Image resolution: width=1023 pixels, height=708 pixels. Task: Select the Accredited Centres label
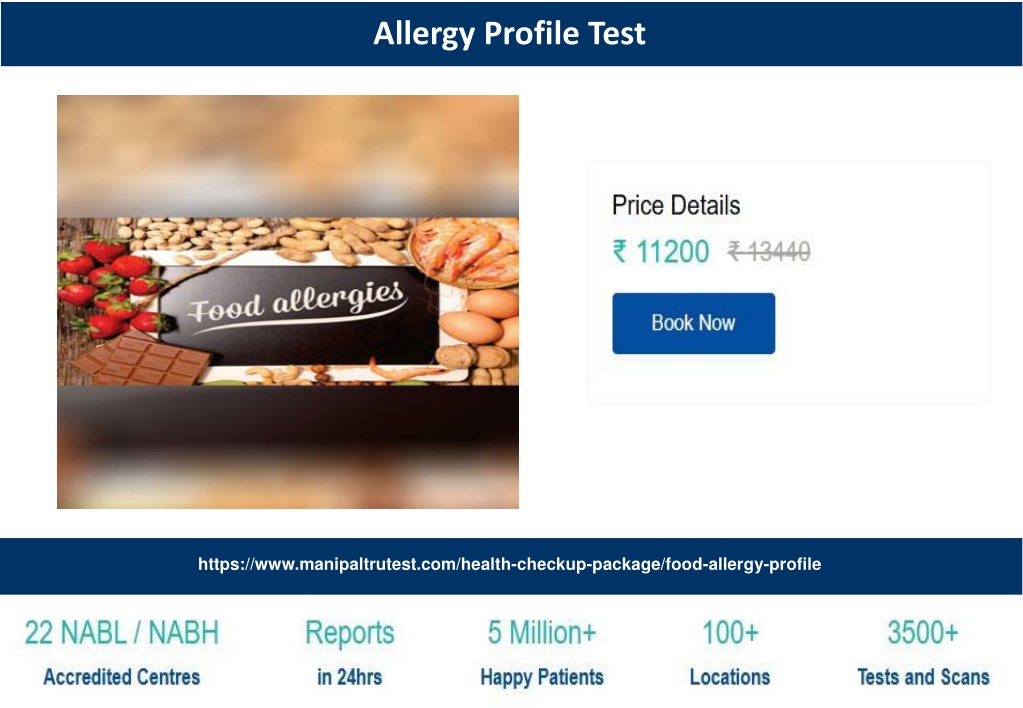122,677
